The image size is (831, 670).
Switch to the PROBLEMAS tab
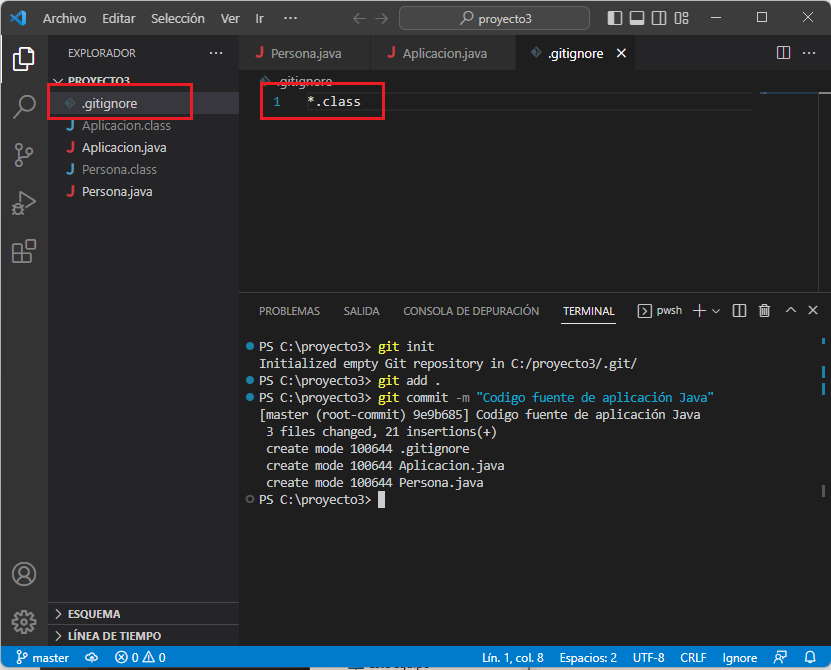[x=289, y=311]
